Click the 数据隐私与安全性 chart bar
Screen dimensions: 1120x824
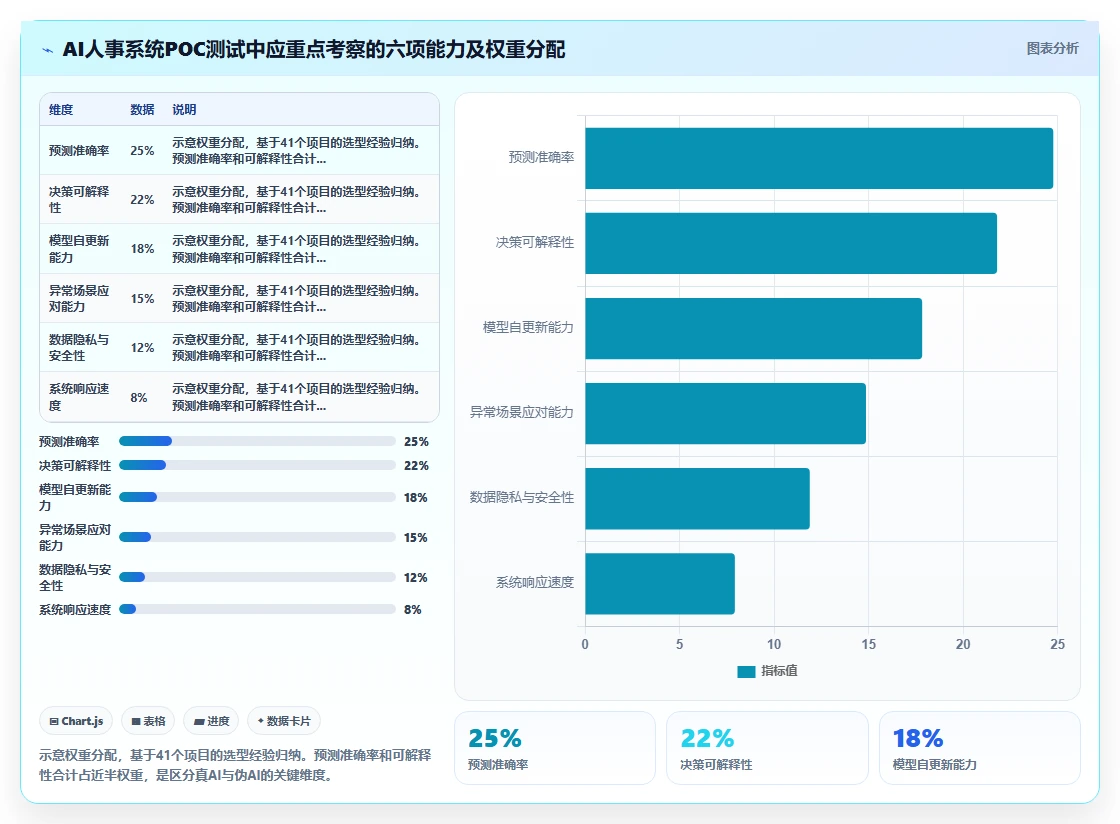click(x=697, y=498)
